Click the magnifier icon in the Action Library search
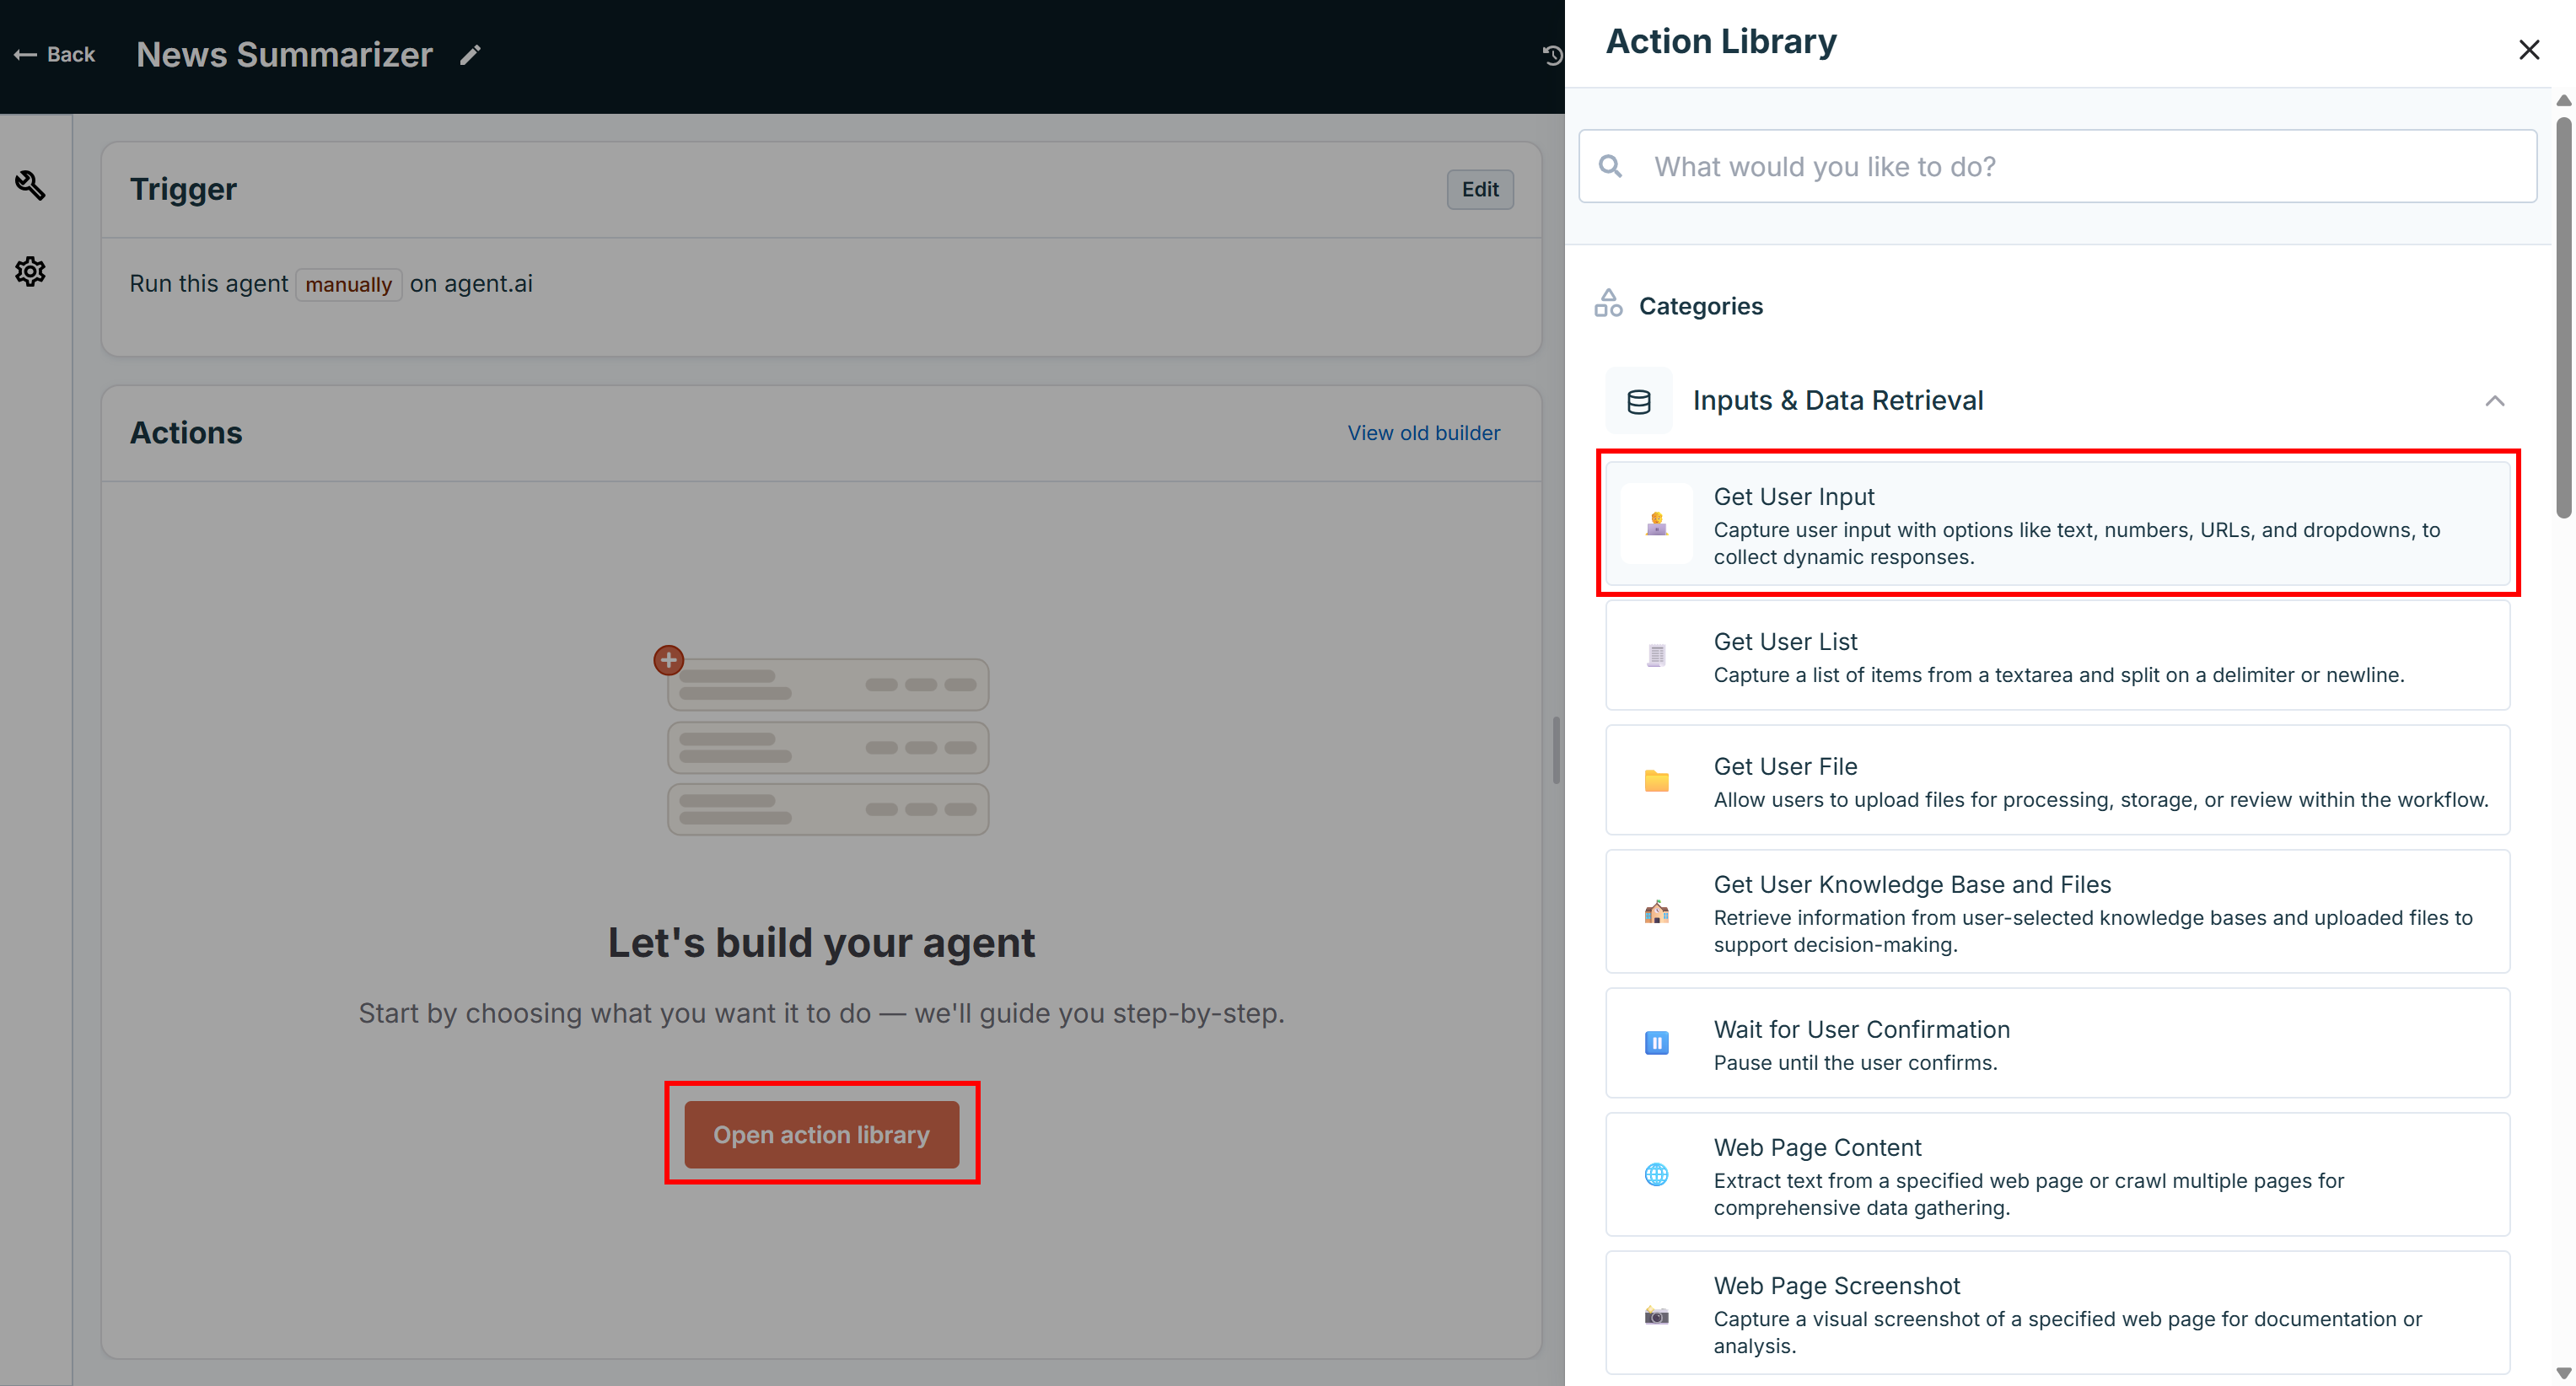Image resolution: width=2576 pixels, height=1386 pixels. tap(1610, 165)
